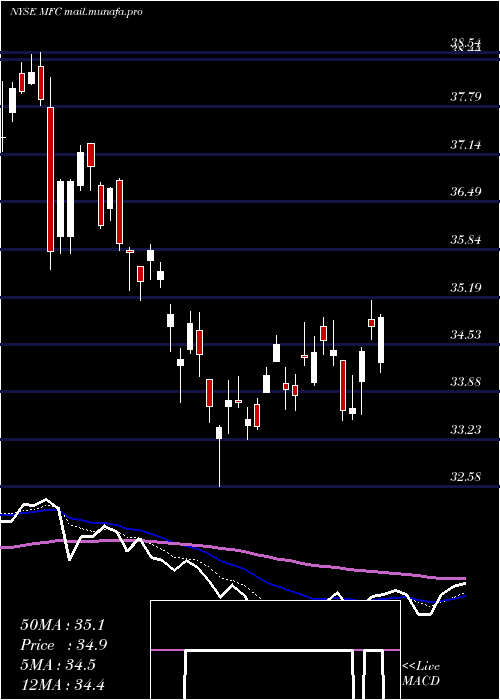Screen dimensions: 500x700
Task: Click the '5MA : 34.5' readout
Action: click(58, 665)
